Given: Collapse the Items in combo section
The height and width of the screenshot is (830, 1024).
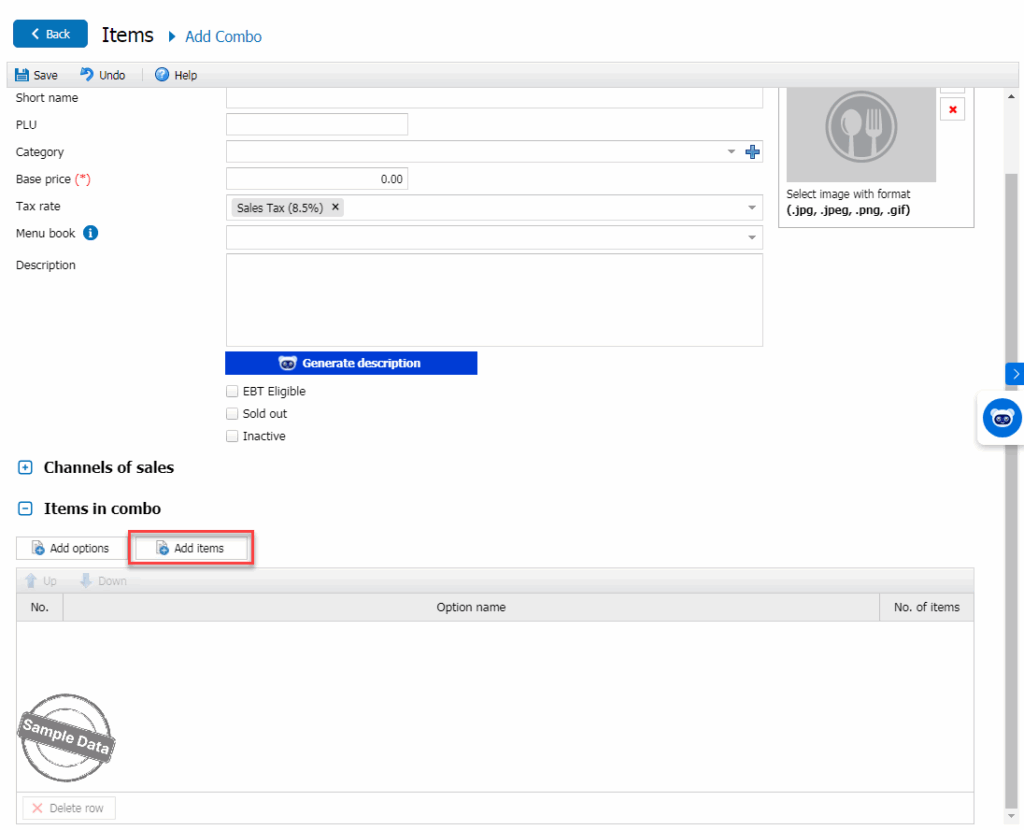Looking at the screenshot, I should pyautogui.click(x=26, y=509).
